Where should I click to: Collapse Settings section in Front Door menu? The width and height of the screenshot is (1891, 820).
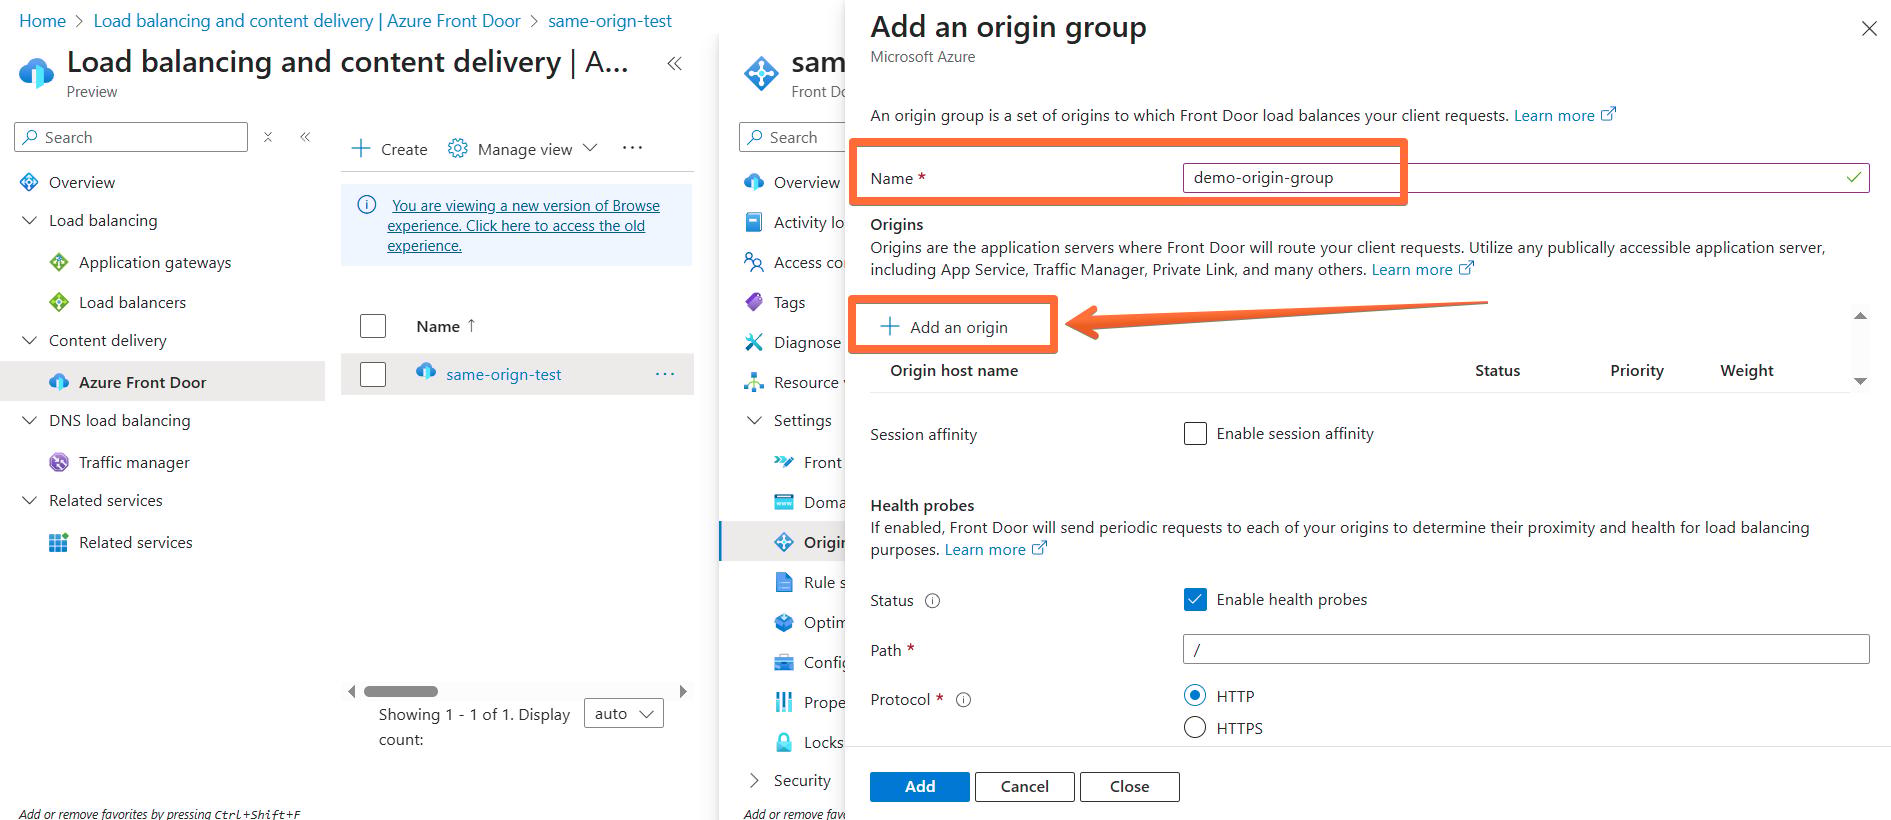click(x=754, y=420)
